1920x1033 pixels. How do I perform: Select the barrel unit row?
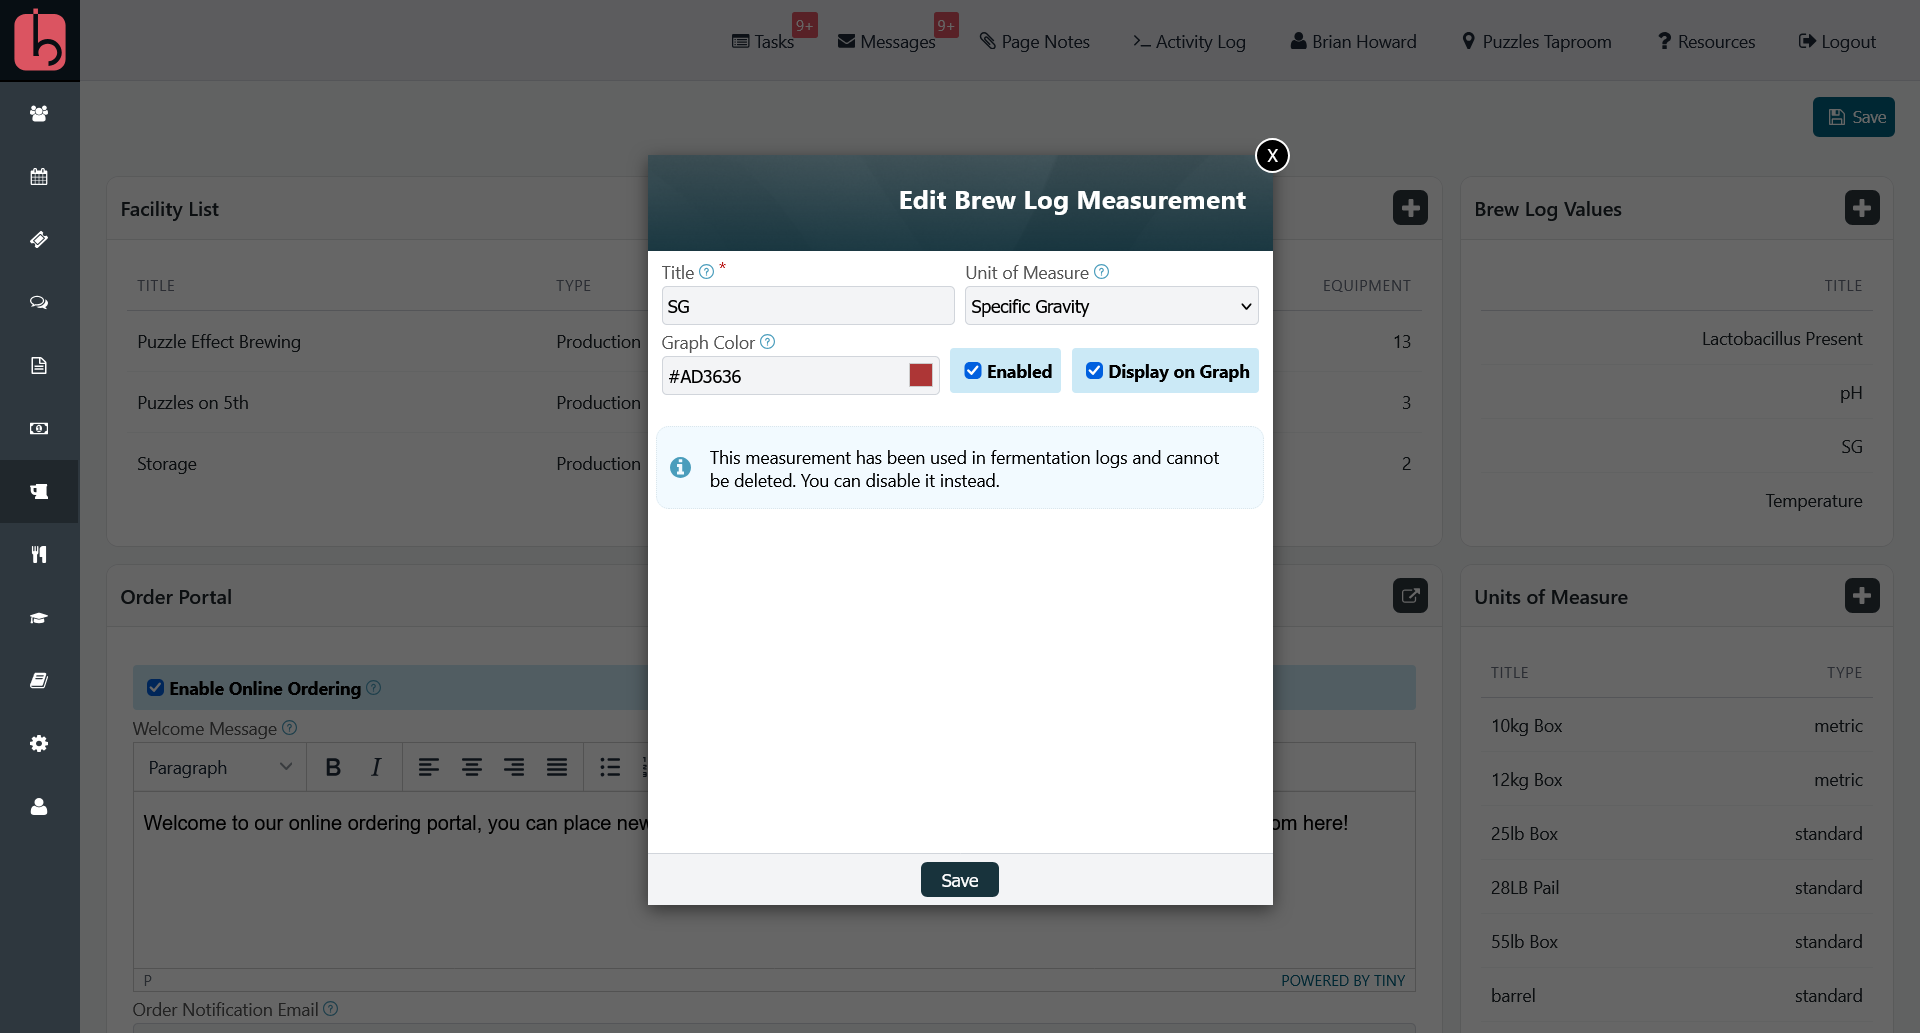tap(1677, 996)
